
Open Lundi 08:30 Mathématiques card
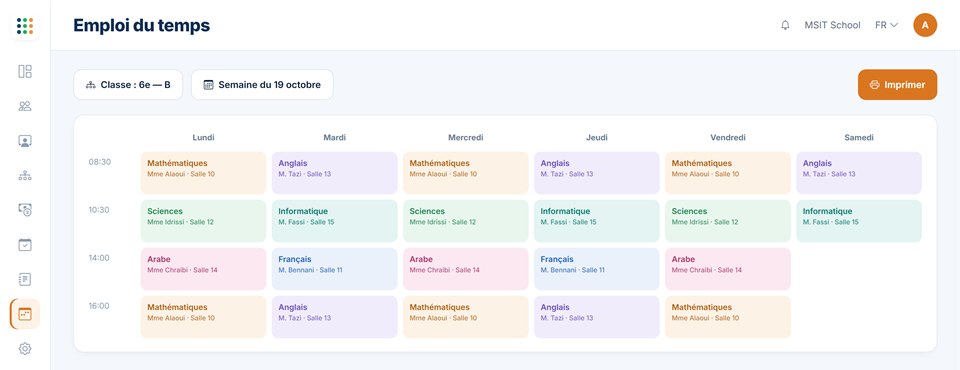(x=203, y=173)
